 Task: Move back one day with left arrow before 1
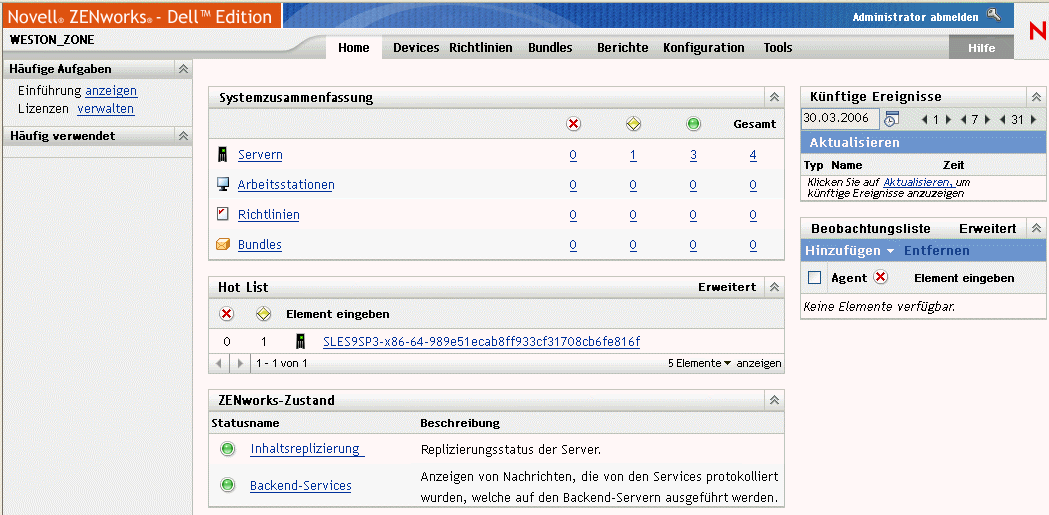(x=925, y=120)
